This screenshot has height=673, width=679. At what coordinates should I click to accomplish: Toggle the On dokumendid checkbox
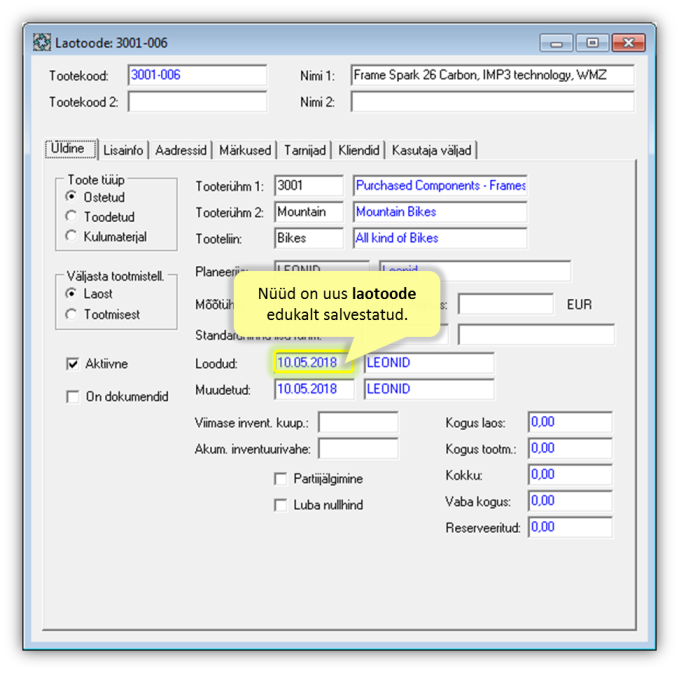(x=73, y=396)
